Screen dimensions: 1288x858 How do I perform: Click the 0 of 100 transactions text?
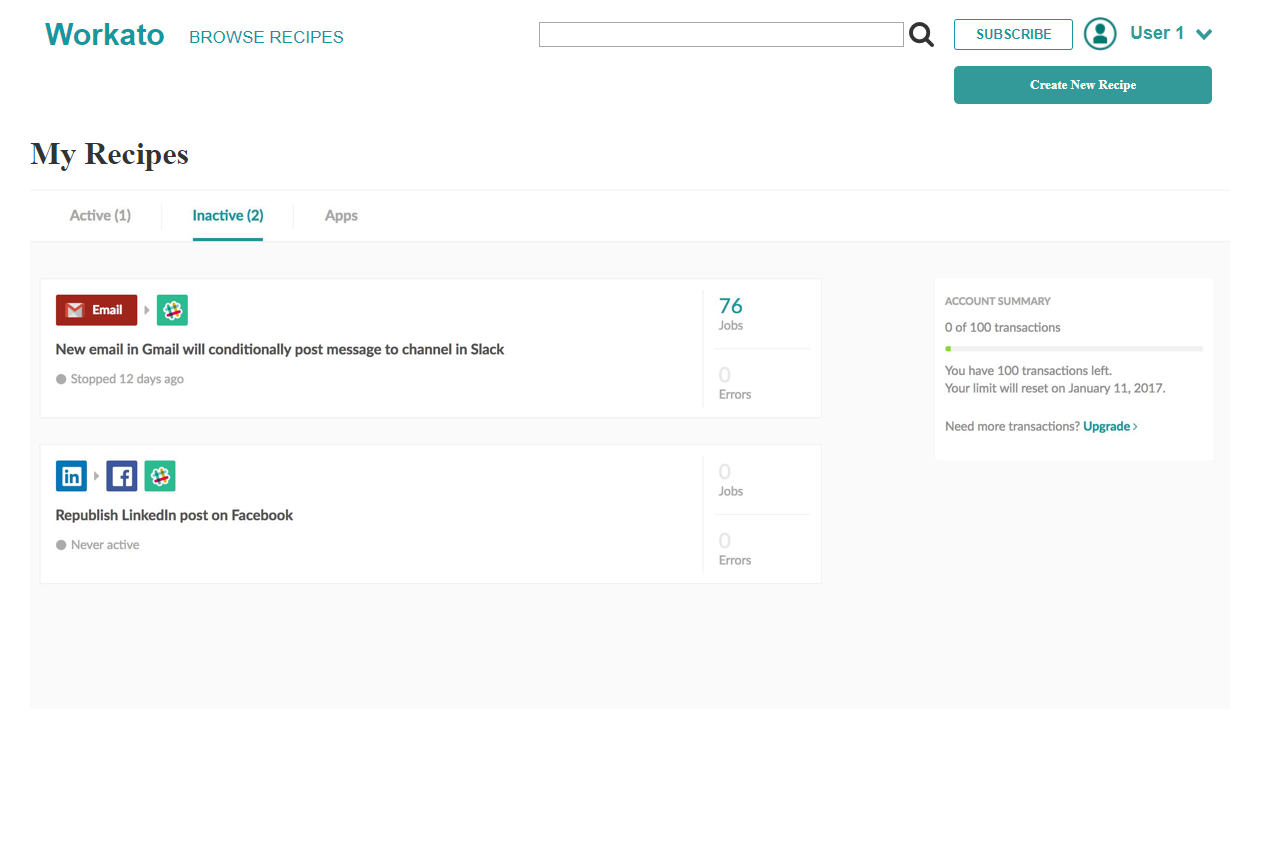pyautogui.click(x=1003, y=328)
